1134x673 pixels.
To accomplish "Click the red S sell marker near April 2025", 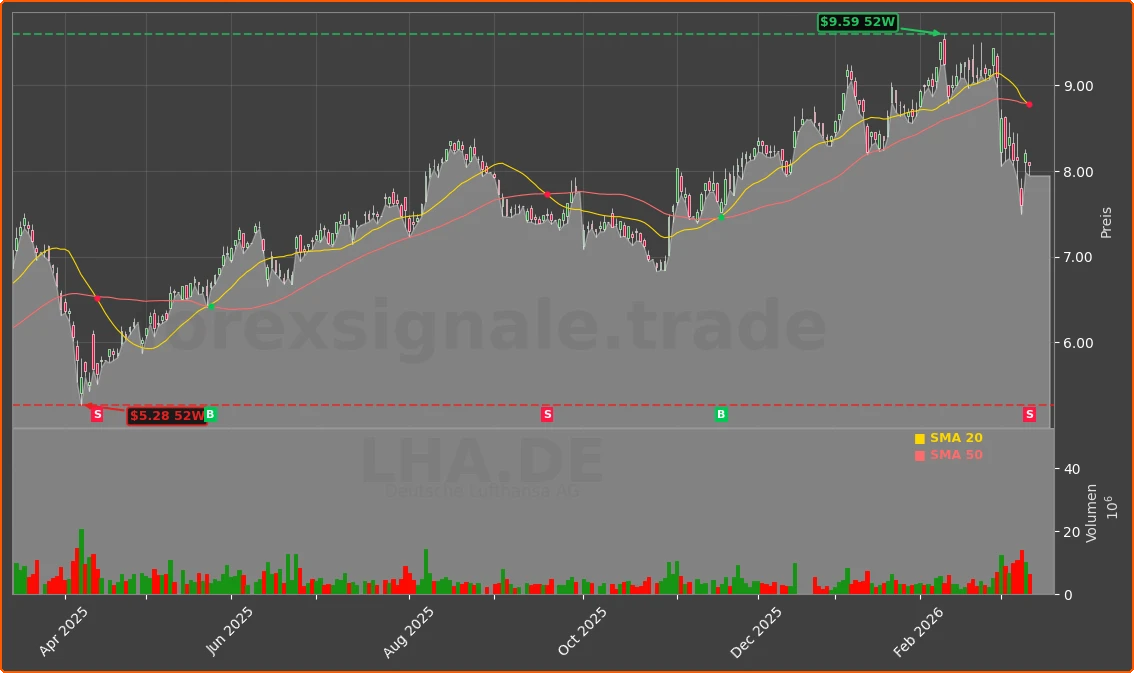I will 96,414.
